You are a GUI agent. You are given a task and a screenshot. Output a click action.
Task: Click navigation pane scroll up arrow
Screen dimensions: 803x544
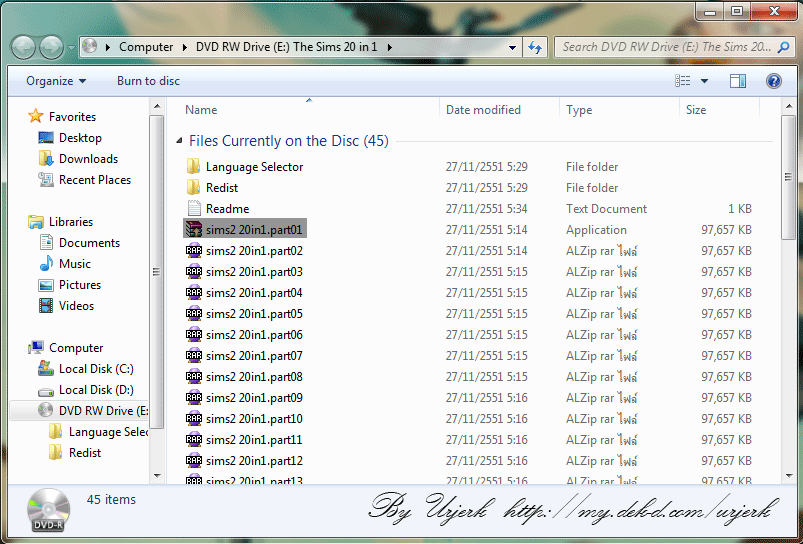coord(157,107)
